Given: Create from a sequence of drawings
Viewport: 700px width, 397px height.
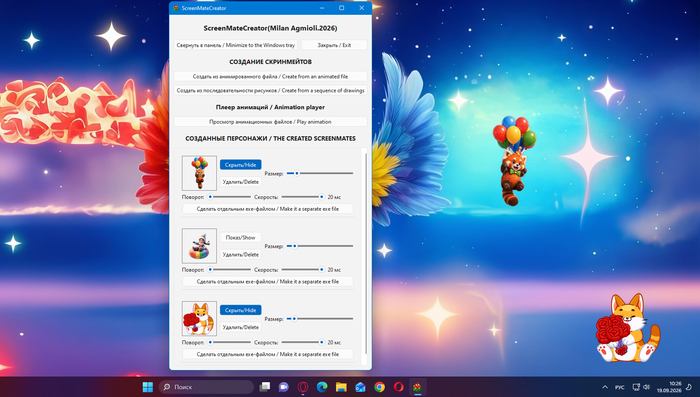Looking at the screenshot, I should (x=271, y=90).
